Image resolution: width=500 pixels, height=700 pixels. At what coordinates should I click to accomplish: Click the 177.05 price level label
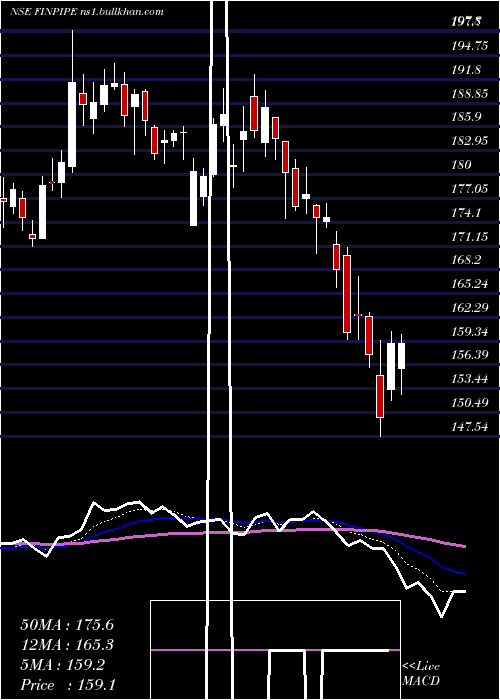pos(469,188)
